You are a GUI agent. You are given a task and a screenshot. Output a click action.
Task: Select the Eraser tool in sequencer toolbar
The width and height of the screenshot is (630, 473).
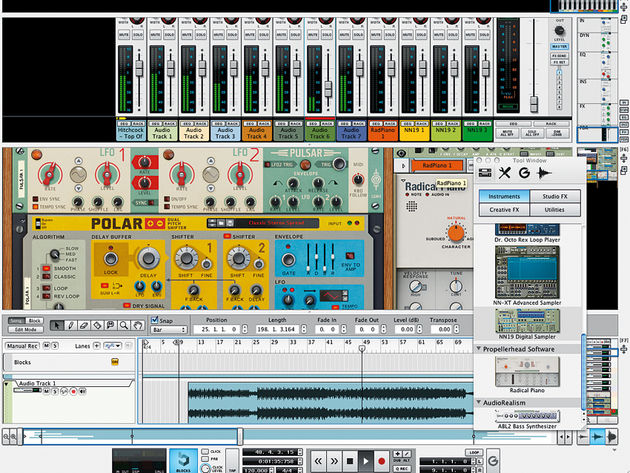coord(84,325)
